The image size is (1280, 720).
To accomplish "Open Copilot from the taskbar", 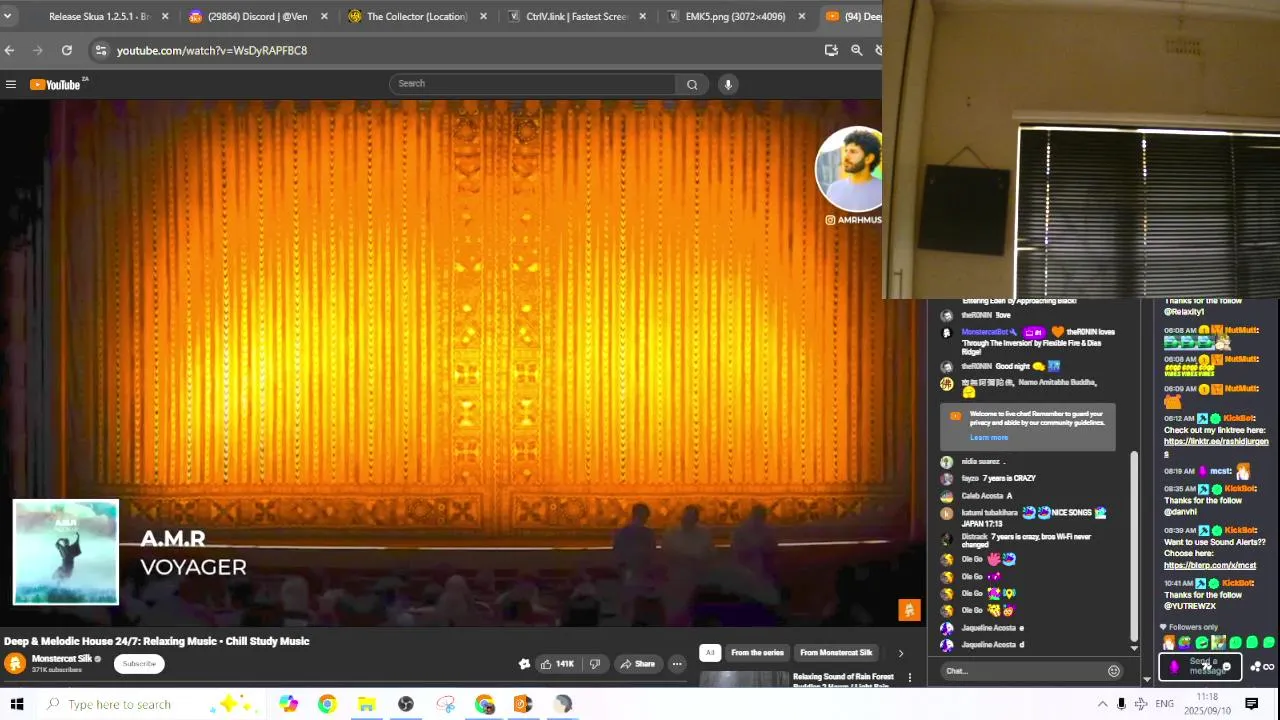I will (288, 704).
